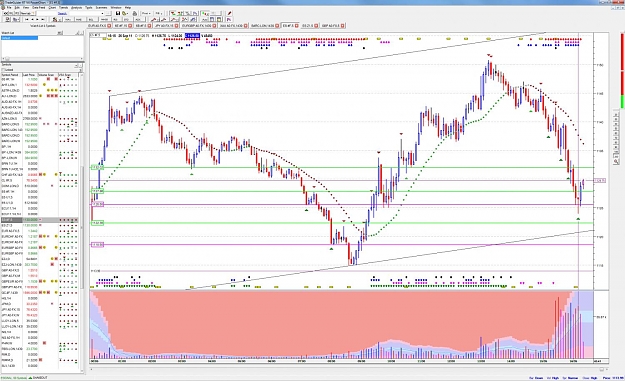Screen dimensions: 625x381
Task: Sort by the Last Price column header
Action: point(29,75)
